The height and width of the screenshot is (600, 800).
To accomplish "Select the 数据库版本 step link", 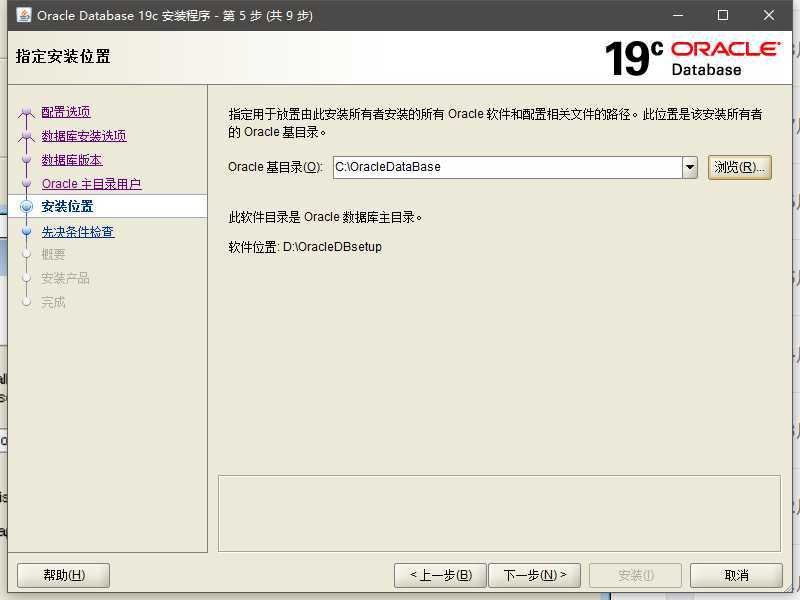I will [x=72, y=160].
